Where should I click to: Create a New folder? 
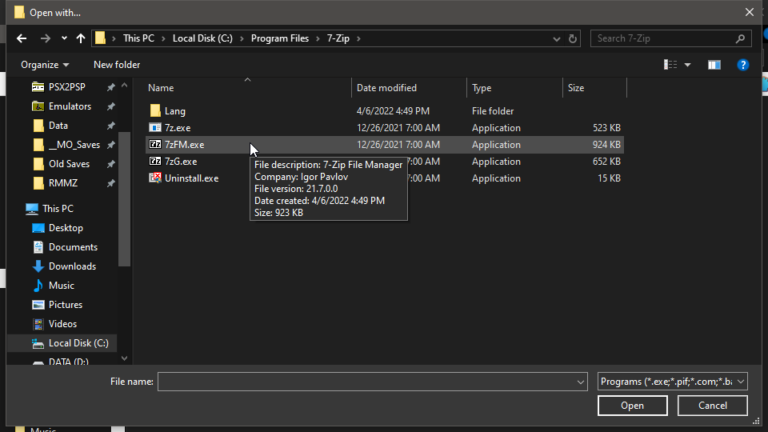coord(117,65)
